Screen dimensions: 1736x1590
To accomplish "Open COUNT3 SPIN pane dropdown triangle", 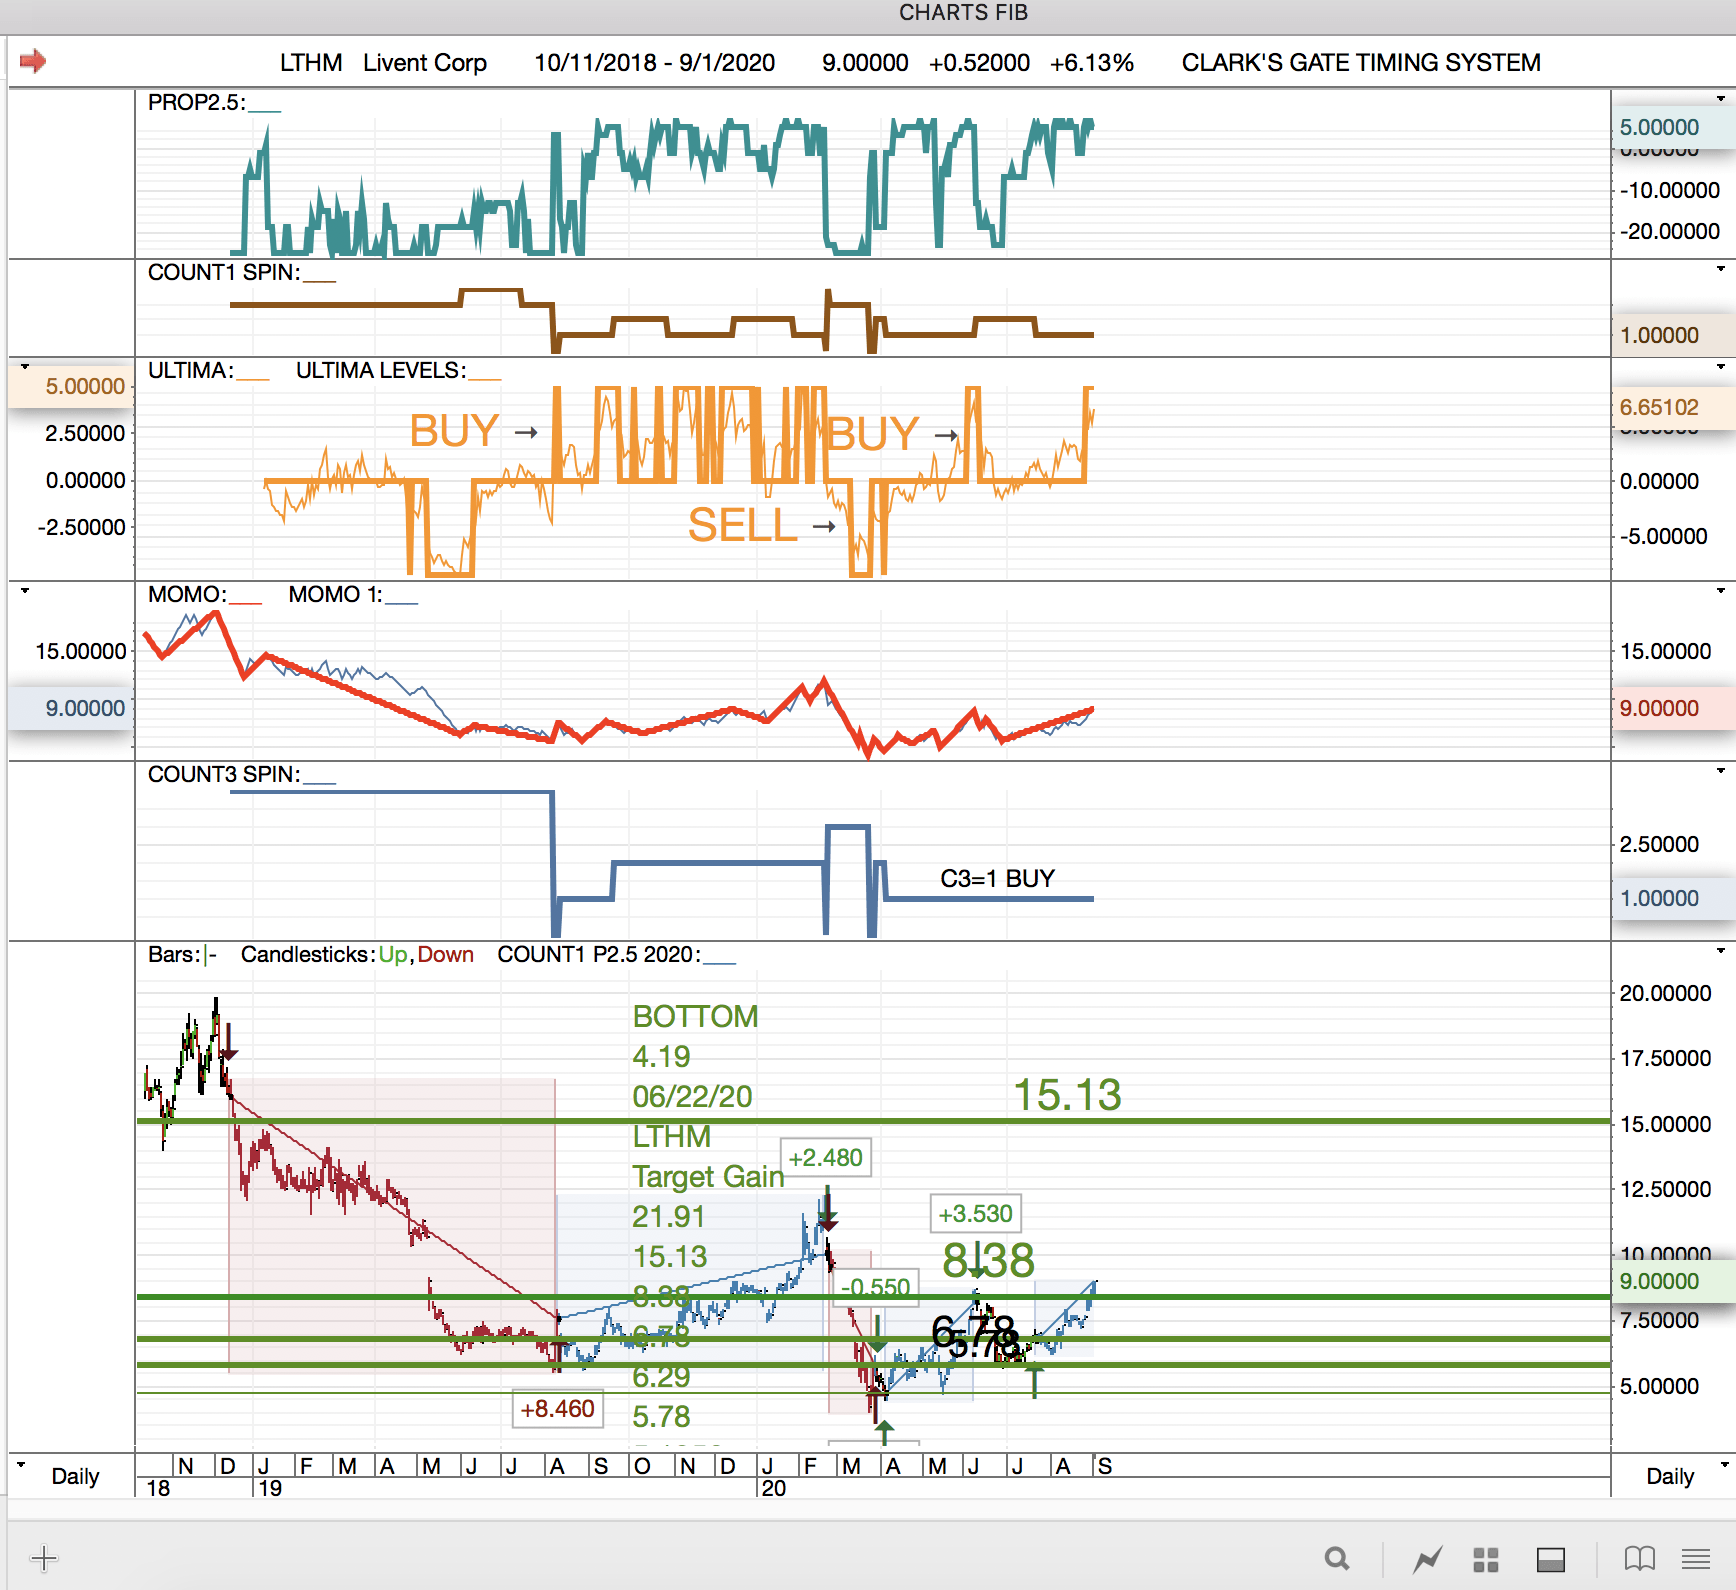I will (1720, 771).
